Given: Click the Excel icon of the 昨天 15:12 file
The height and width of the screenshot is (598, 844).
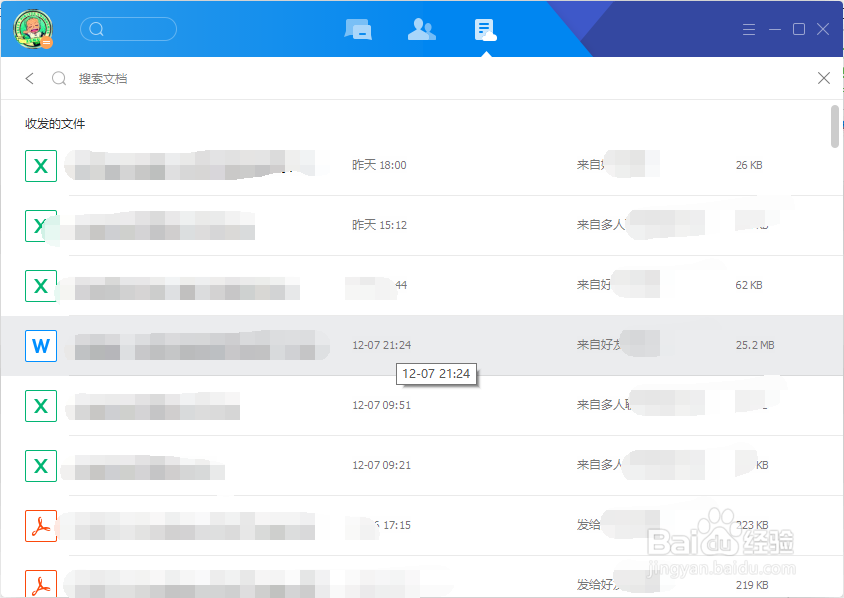Looking at the screenshot, I should tap(41, 225).
